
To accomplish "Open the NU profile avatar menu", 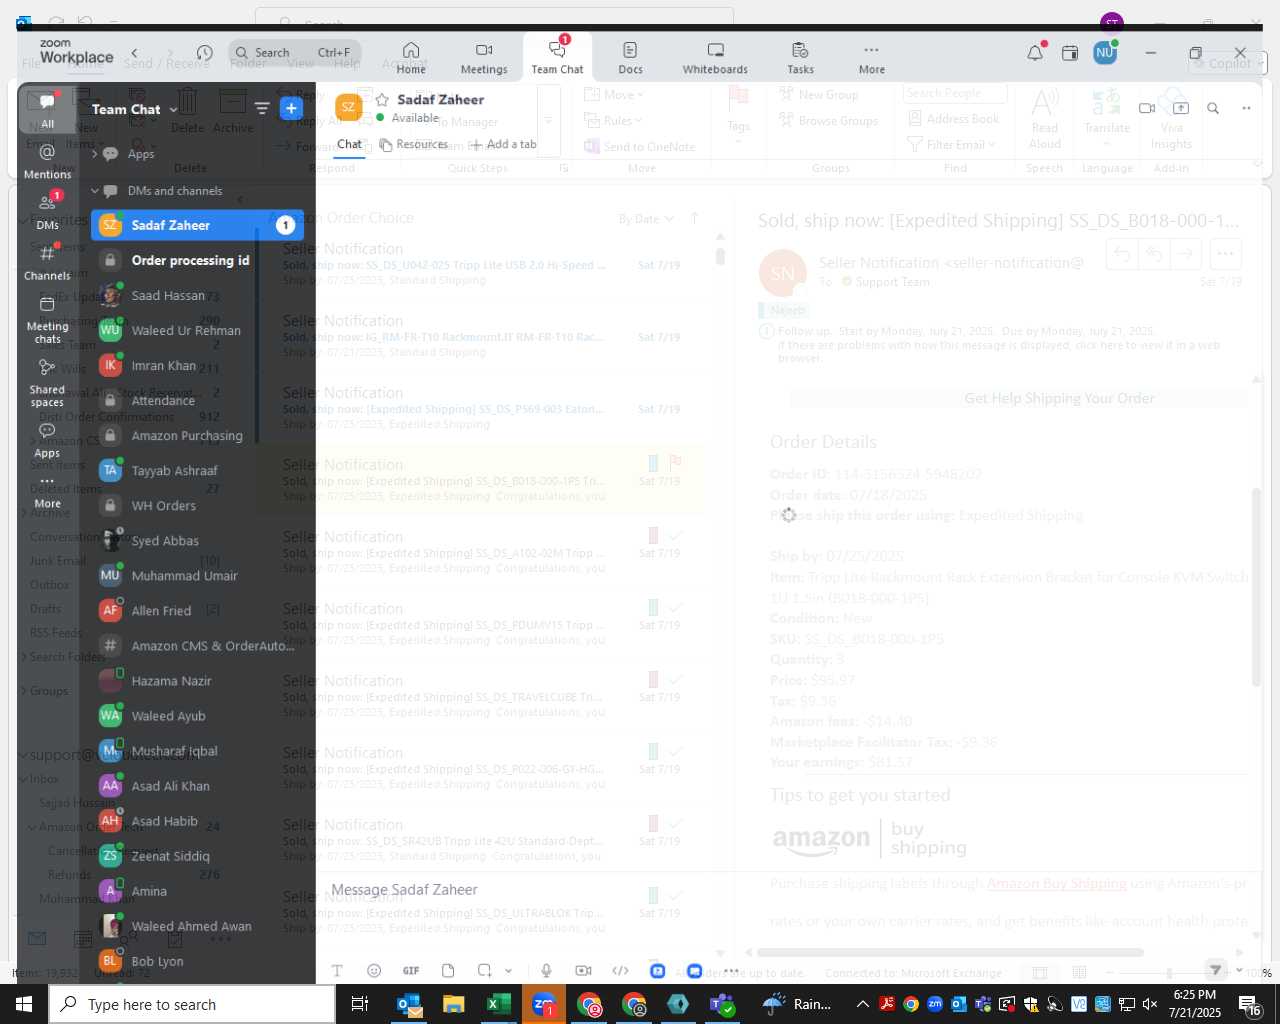I will click(x=1105, y=53).
